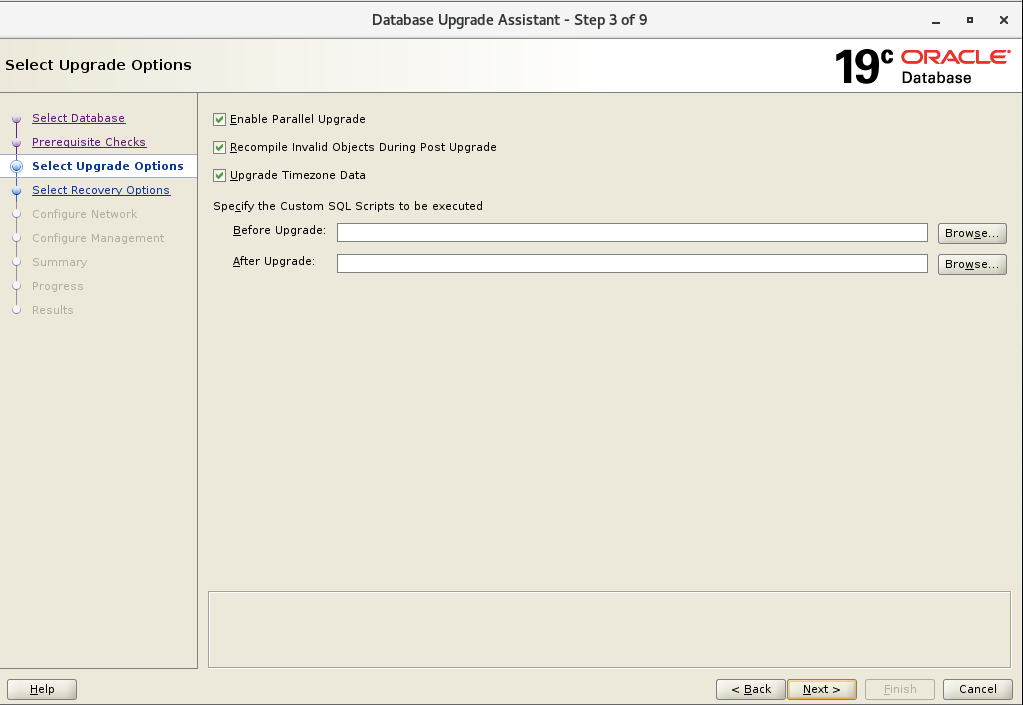Return to the Prerequisite Checks step
The width and height of the screenshot is (1023, 705).
pos(89,142)
